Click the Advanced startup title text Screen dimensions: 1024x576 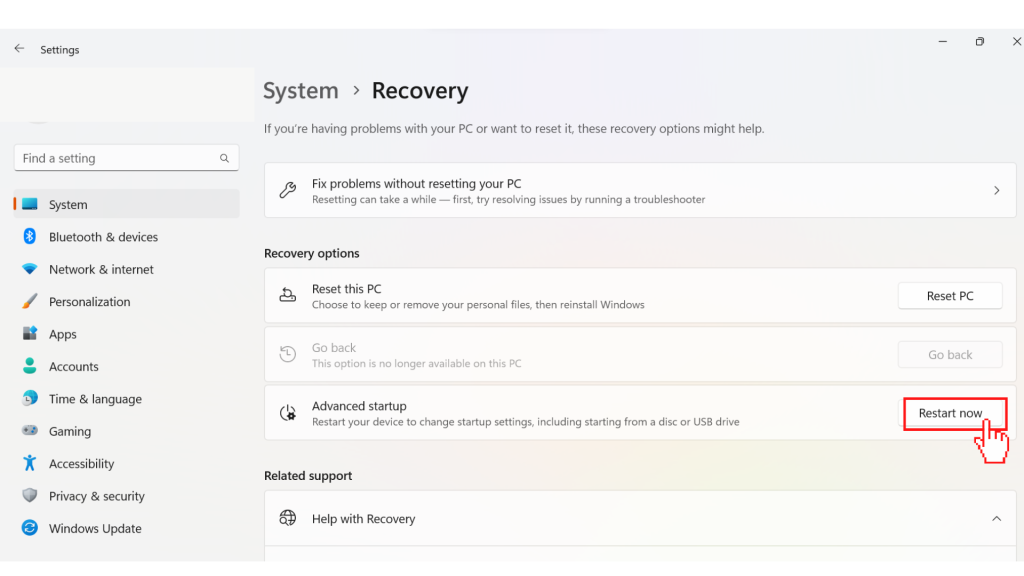pos(359,406)
